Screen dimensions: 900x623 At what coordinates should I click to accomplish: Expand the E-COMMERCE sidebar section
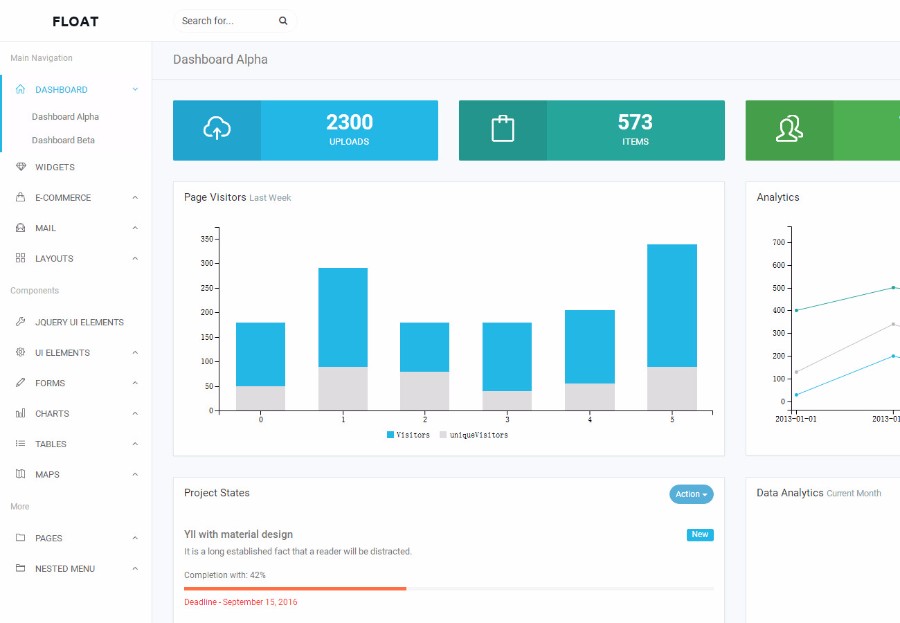tap(60, 197)
